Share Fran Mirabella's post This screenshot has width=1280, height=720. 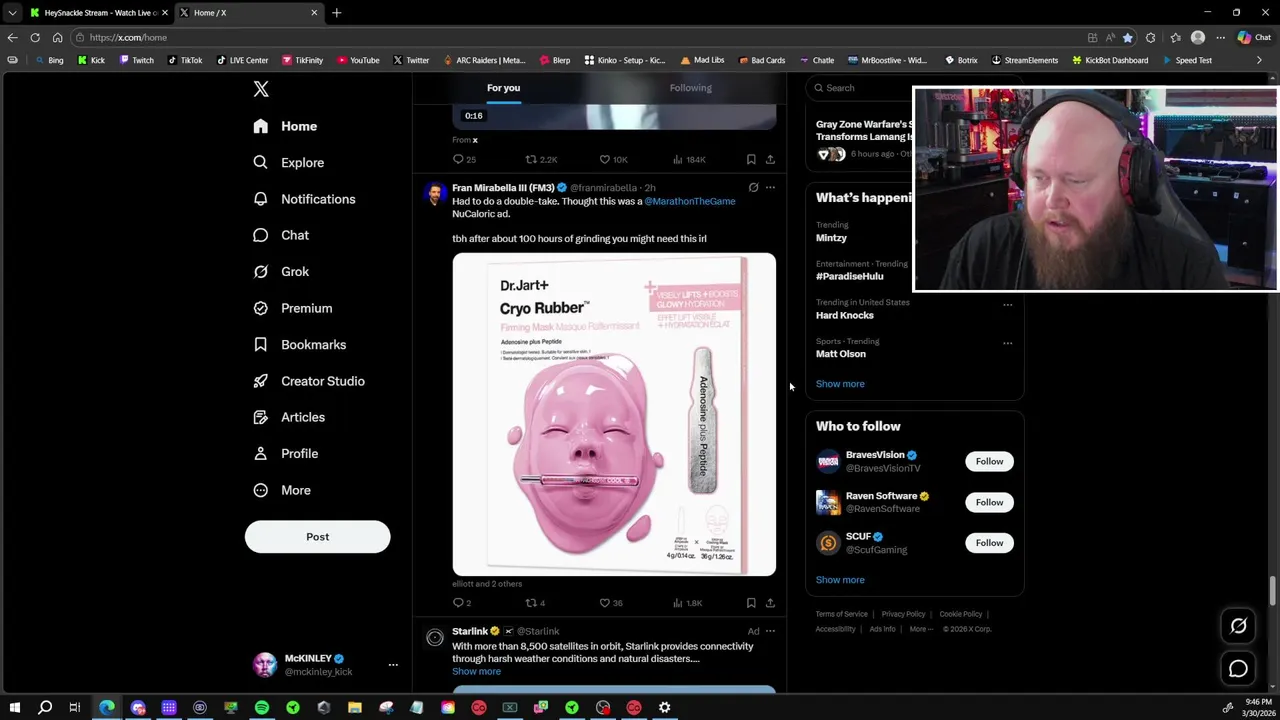[x=770, y=603]
